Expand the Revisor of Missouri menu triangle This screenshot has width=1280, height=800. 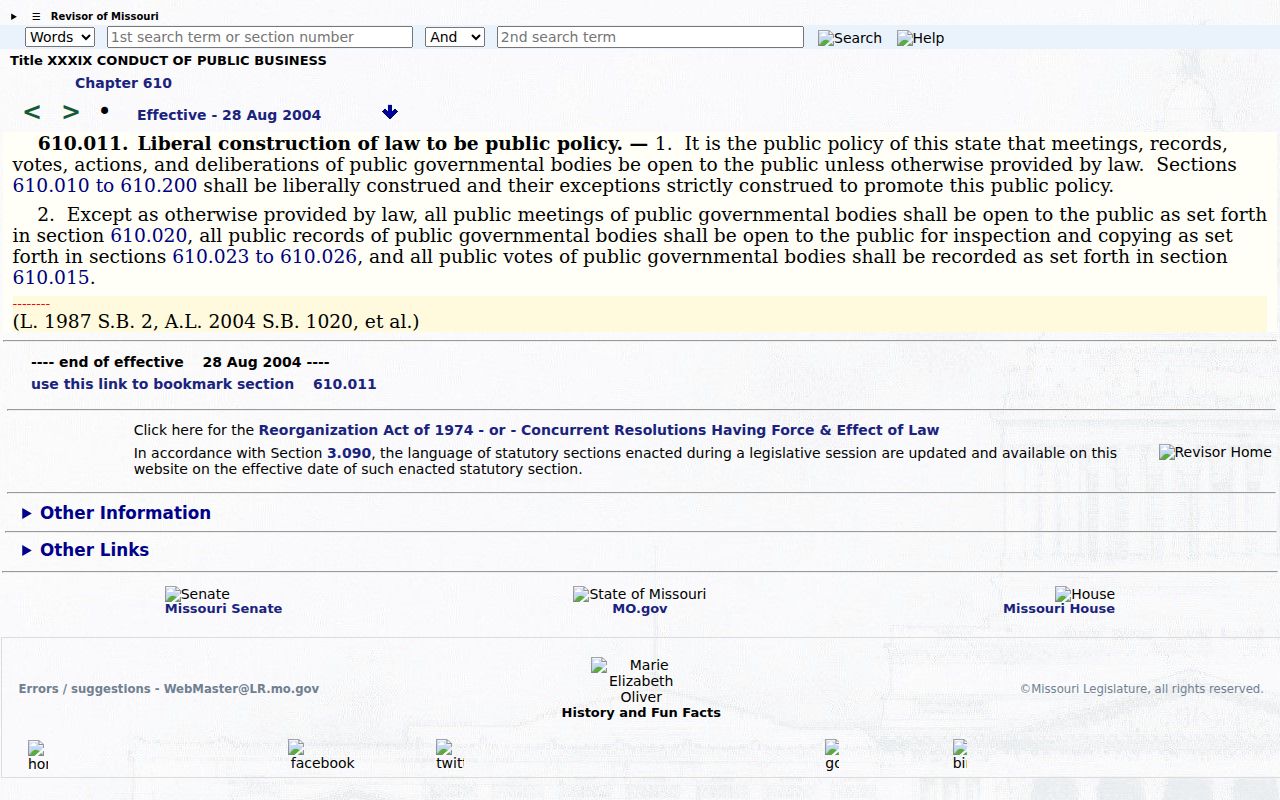(x=14, y=16)
